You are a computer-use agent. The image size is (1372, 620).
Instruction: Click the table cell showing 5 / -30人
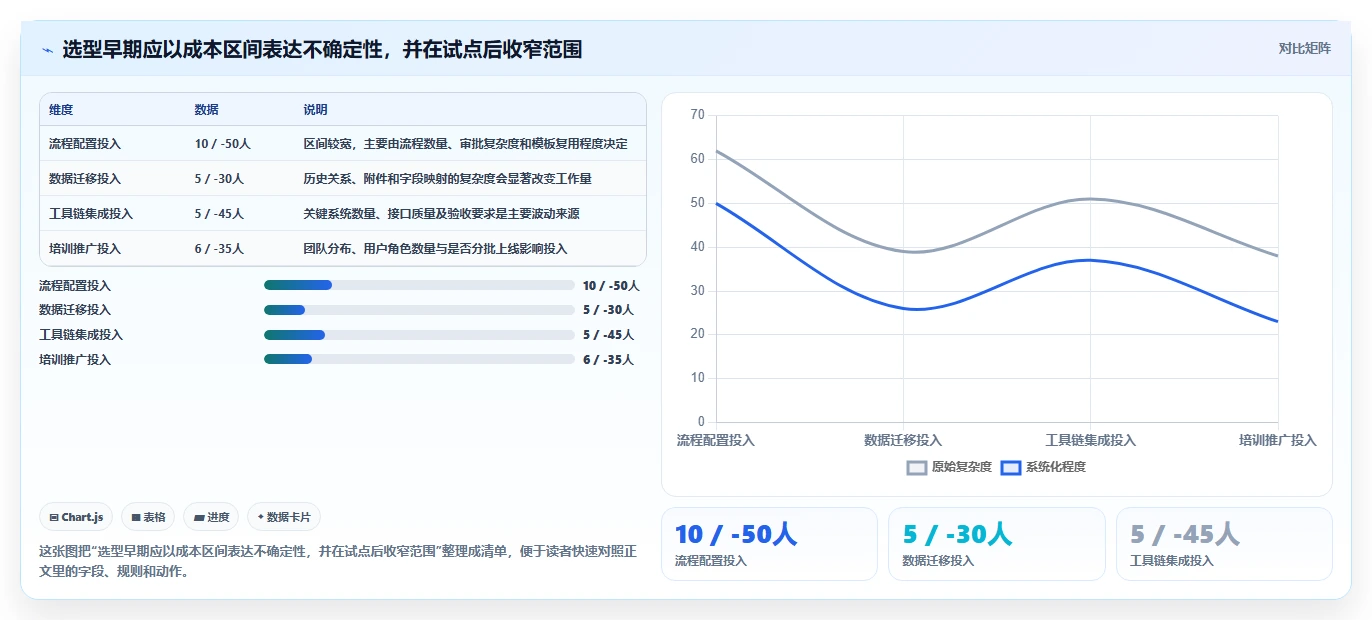point(220,179)
